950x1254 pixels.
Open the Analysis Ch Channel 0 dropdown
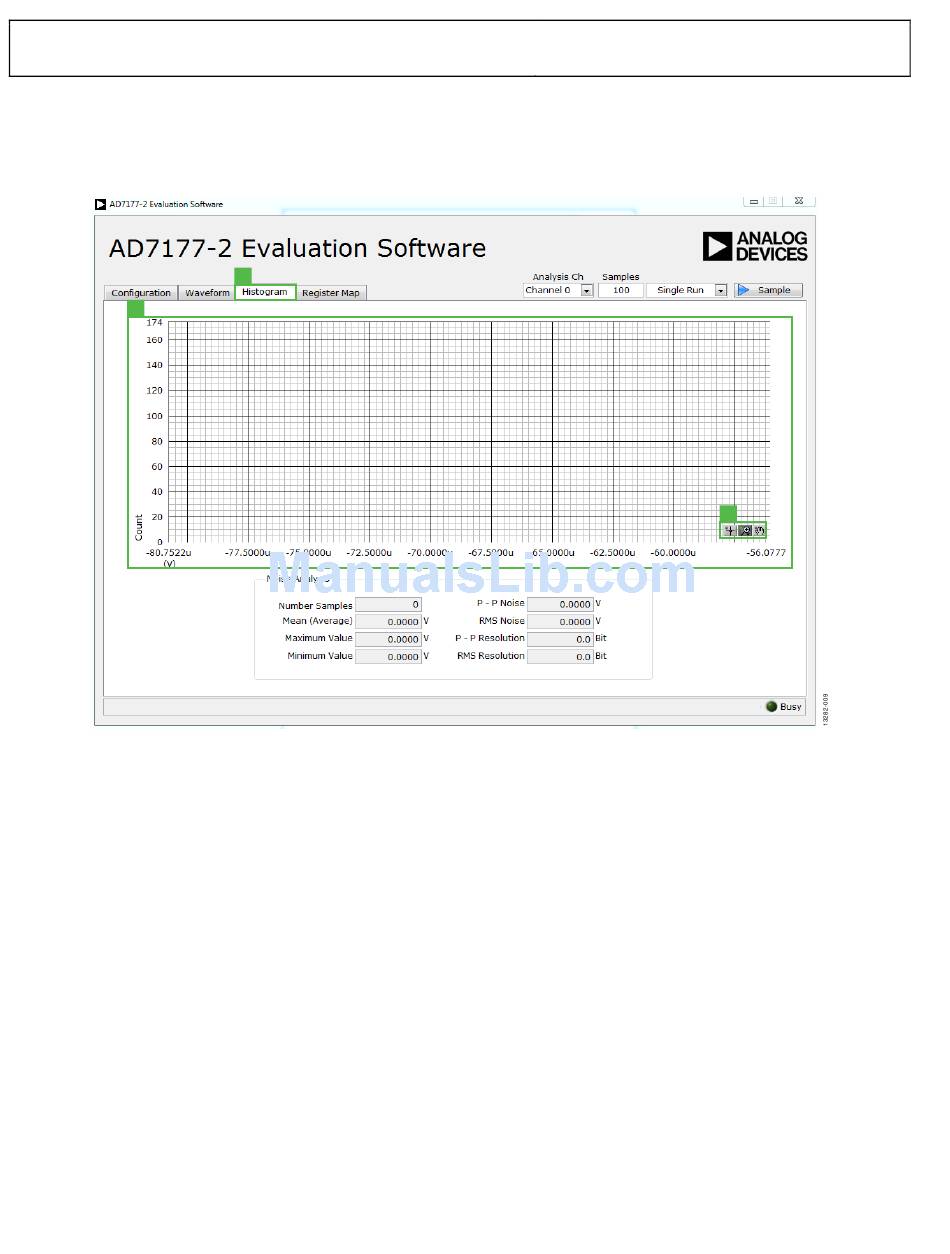[x=558, y=290]
